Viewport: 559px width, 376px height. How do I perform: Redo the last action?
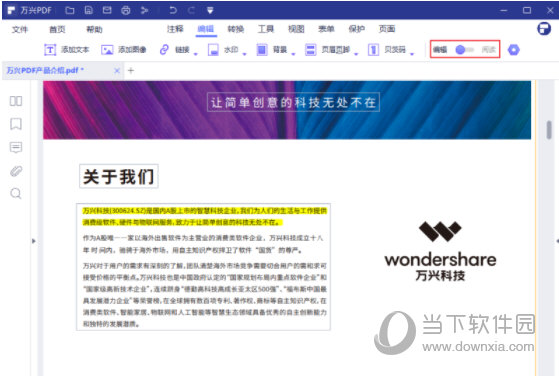[191, 10]
